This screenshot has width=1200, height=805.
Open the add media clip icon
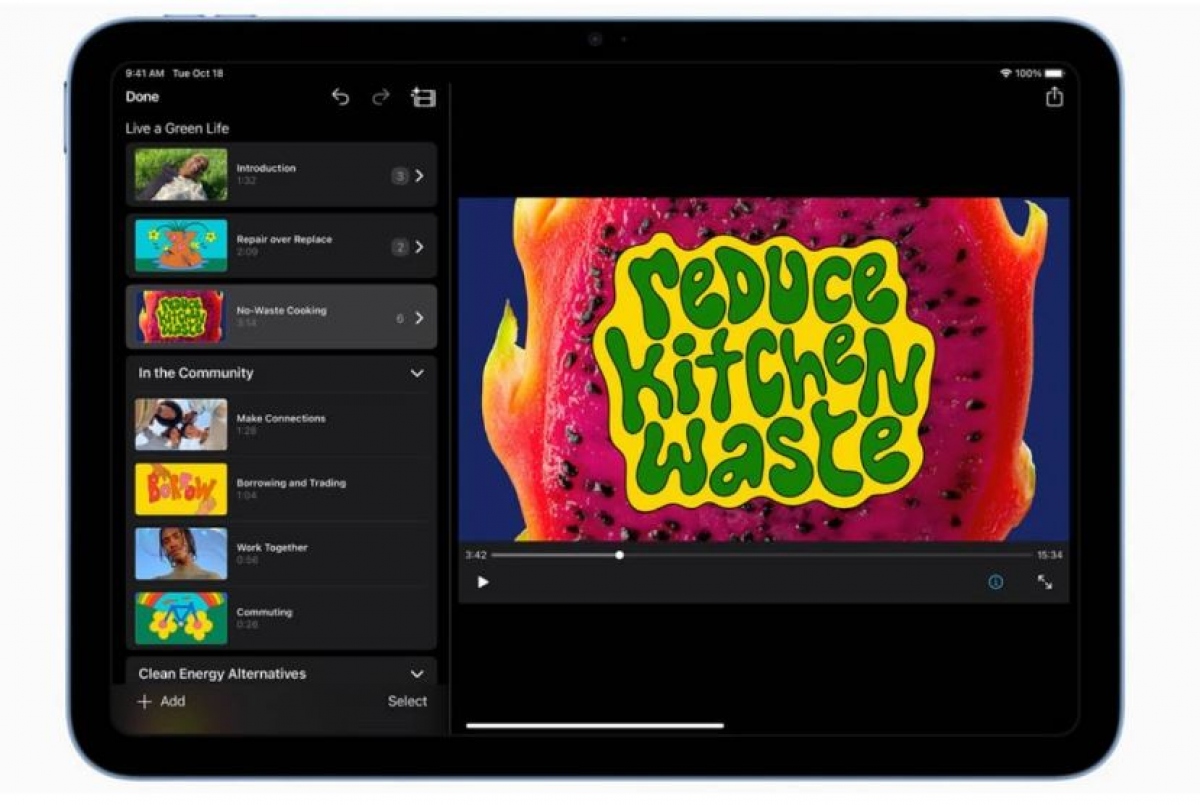point(423,97)
